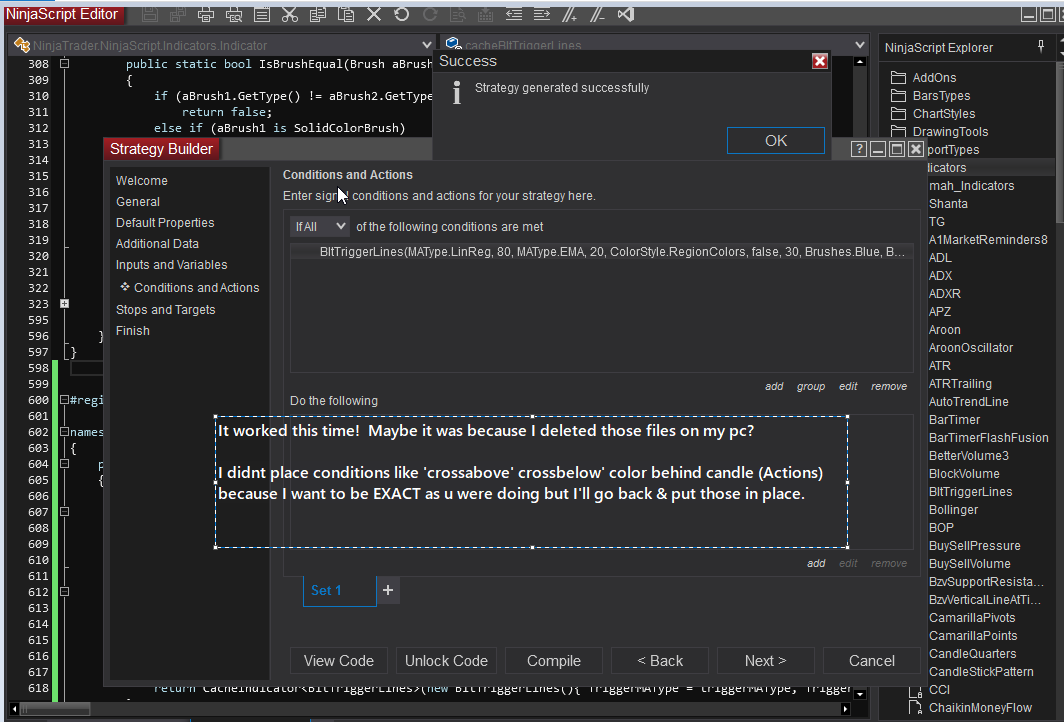The height and width of the screenshot is (722, 1064).
Task: Click the Compile button
Action: 554,661
